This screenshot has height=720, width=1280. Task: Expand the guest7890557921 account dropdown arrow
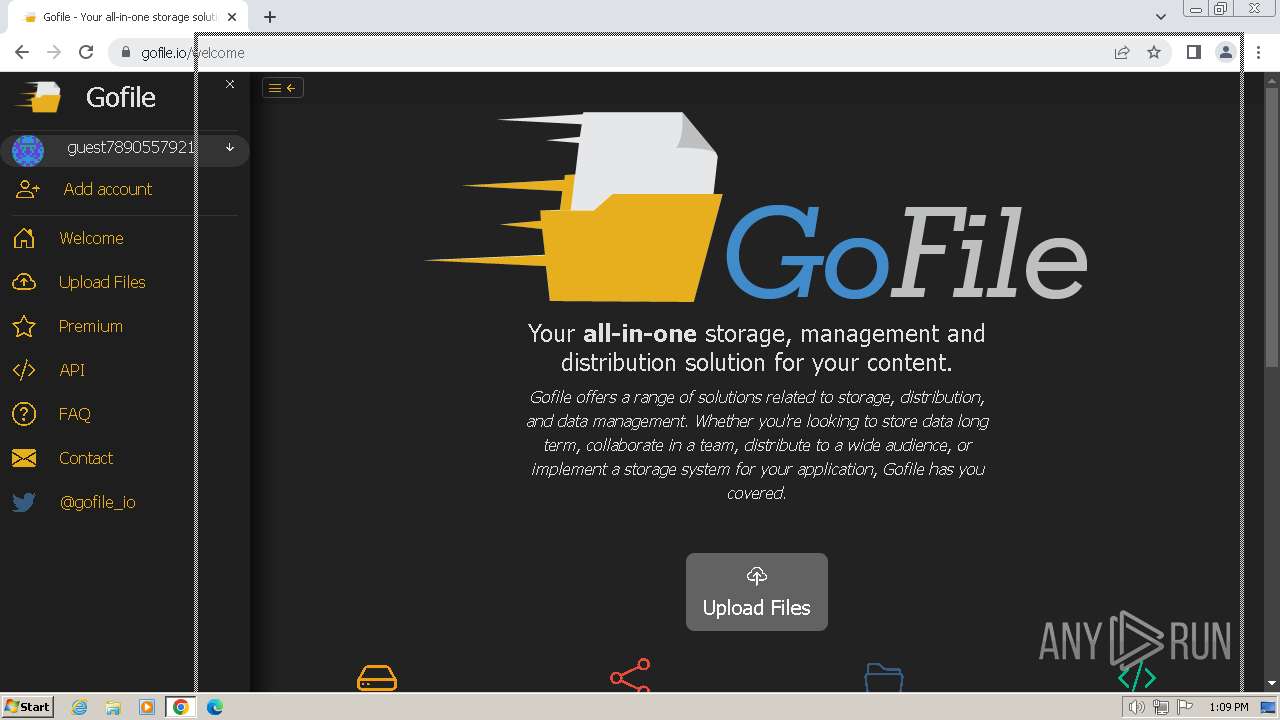pos(230,148)
